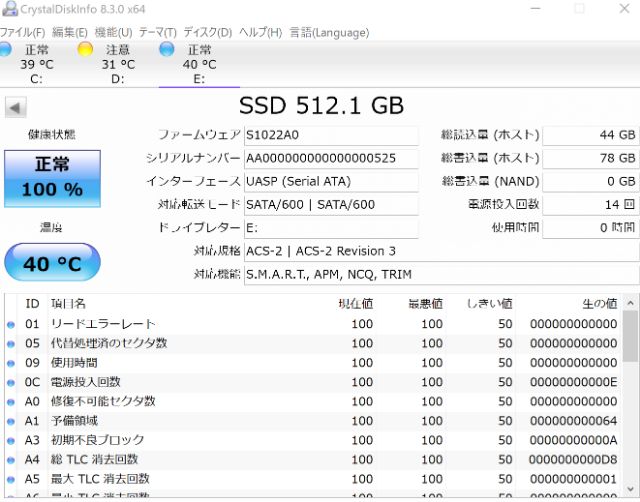Screen dimensions: 640x502
Task: Select the 0C 電源投入回数 table row
Action: [x=313, y=382]
